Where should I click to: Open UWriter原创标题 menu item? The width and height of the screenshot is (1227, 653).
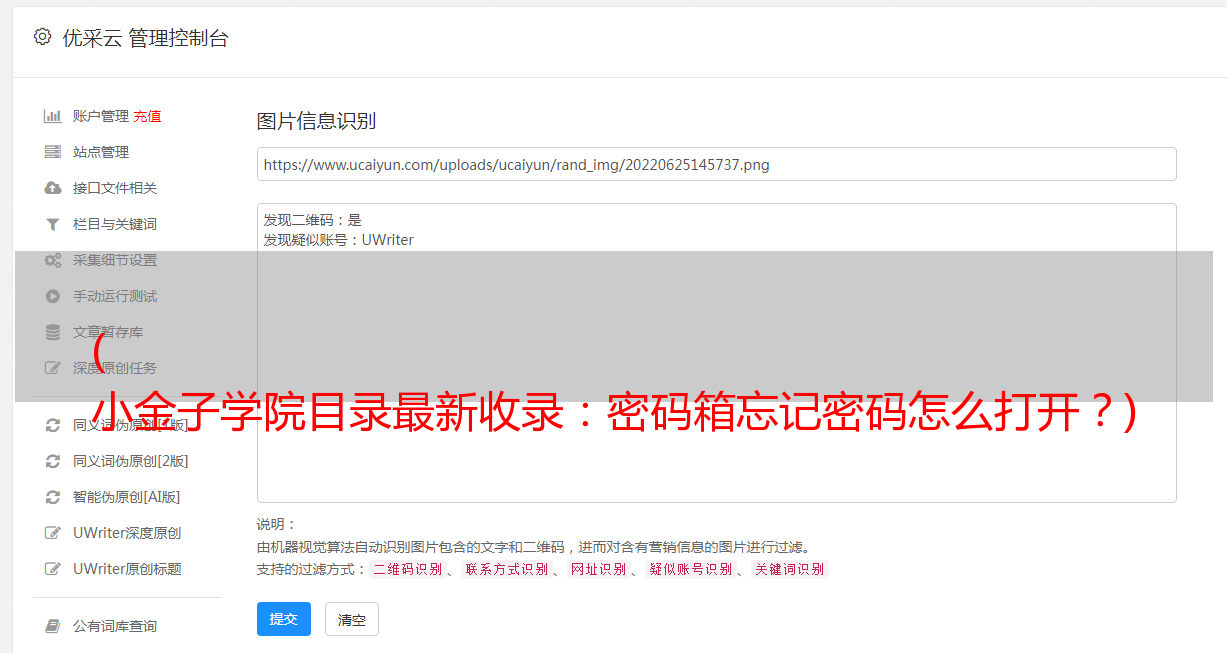tap(127, 569)
